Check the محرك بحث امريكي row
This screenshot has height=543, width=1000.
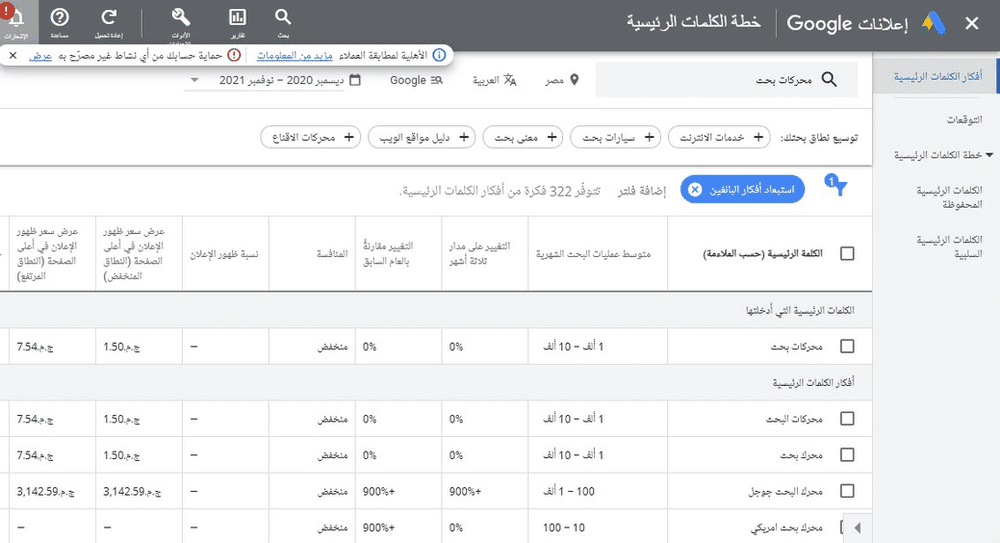pyautogui.click(x=842, y=527)
